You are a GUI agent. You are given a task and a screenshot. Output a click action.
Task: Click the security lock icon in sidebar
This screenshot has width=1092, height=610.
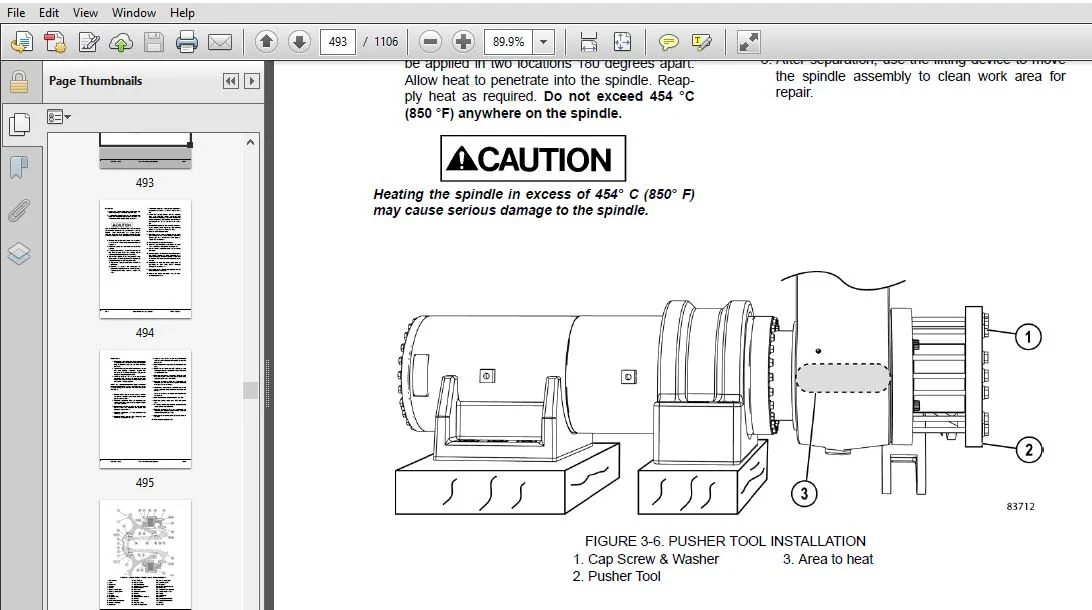pos(19,81)
